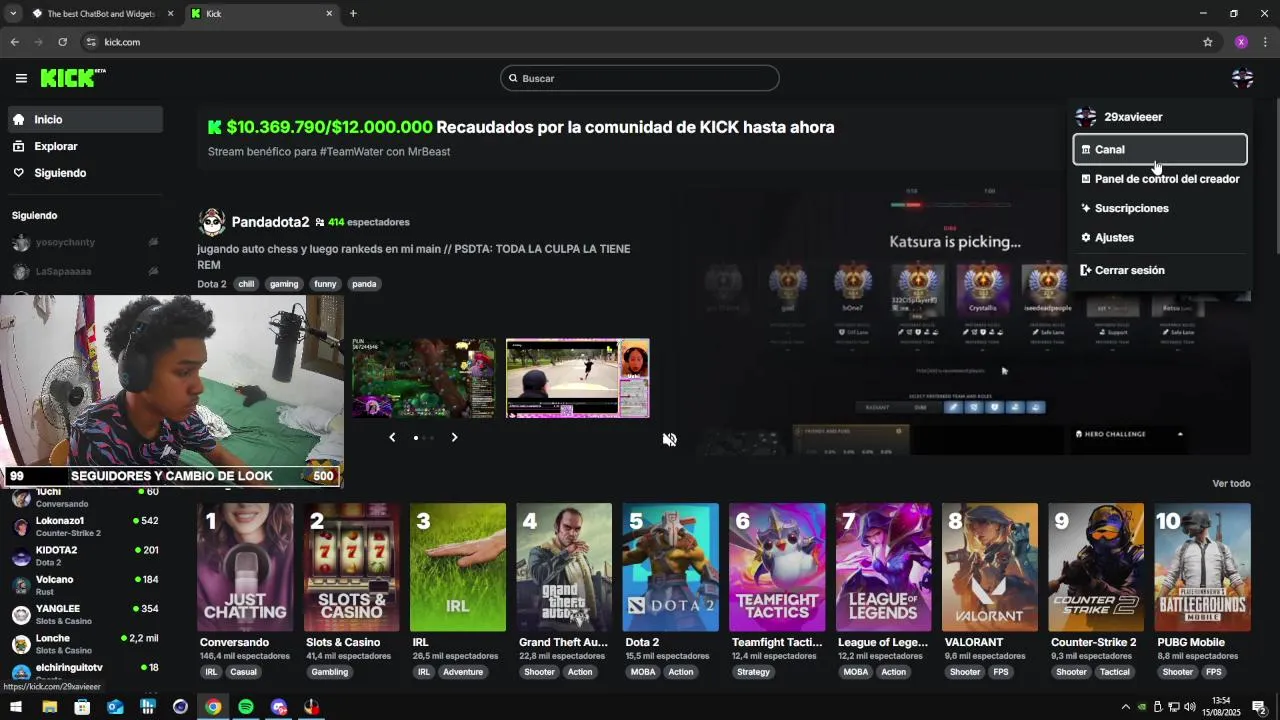Open a new browser tab
The image size is (1280, 720).
point(353,13)
